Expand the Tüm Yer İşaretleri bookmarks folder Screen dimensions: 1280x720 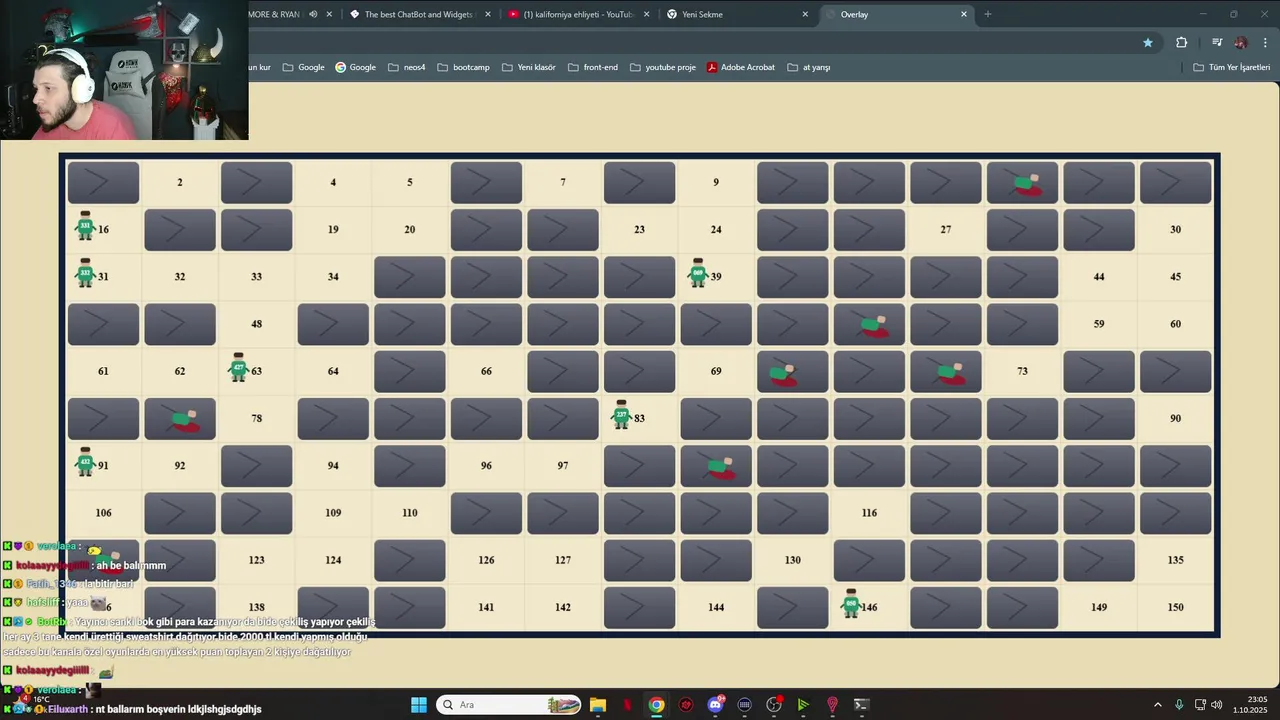[x=1232, y=67]
